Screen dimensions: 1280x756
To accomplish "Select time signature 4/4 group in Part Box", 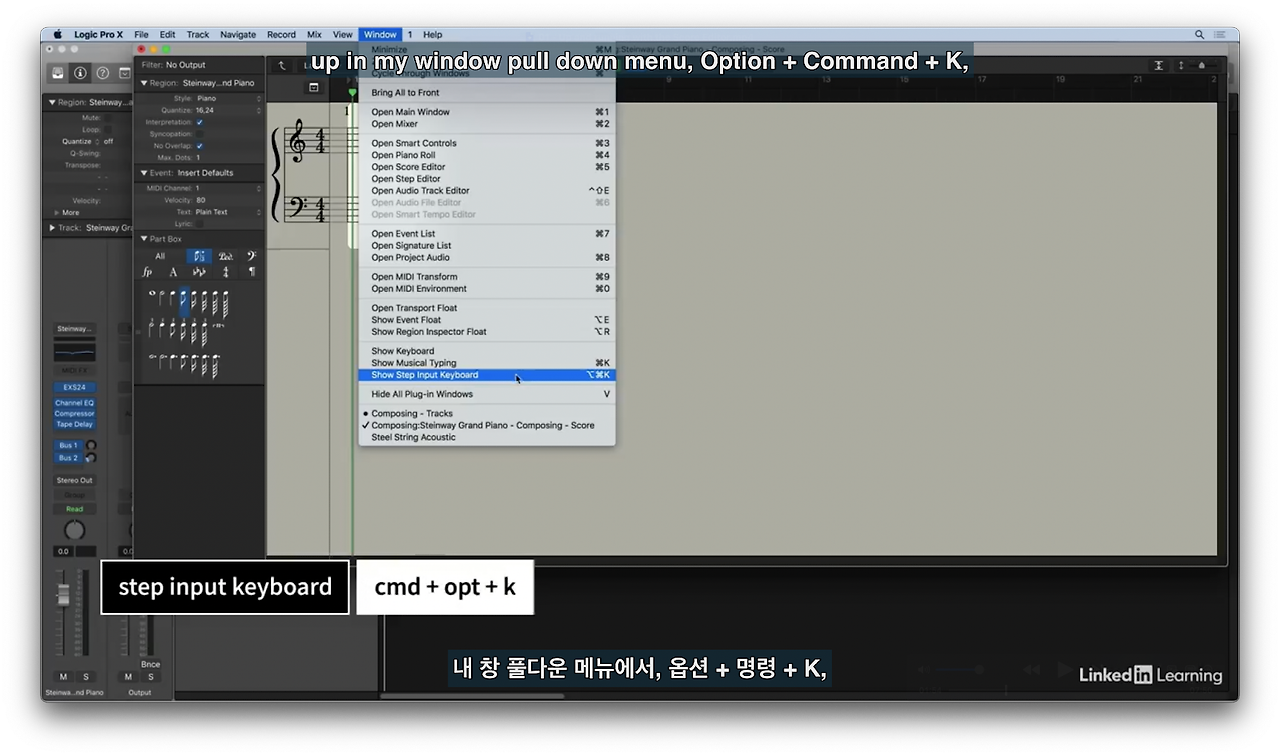I will tap(226, 272).
